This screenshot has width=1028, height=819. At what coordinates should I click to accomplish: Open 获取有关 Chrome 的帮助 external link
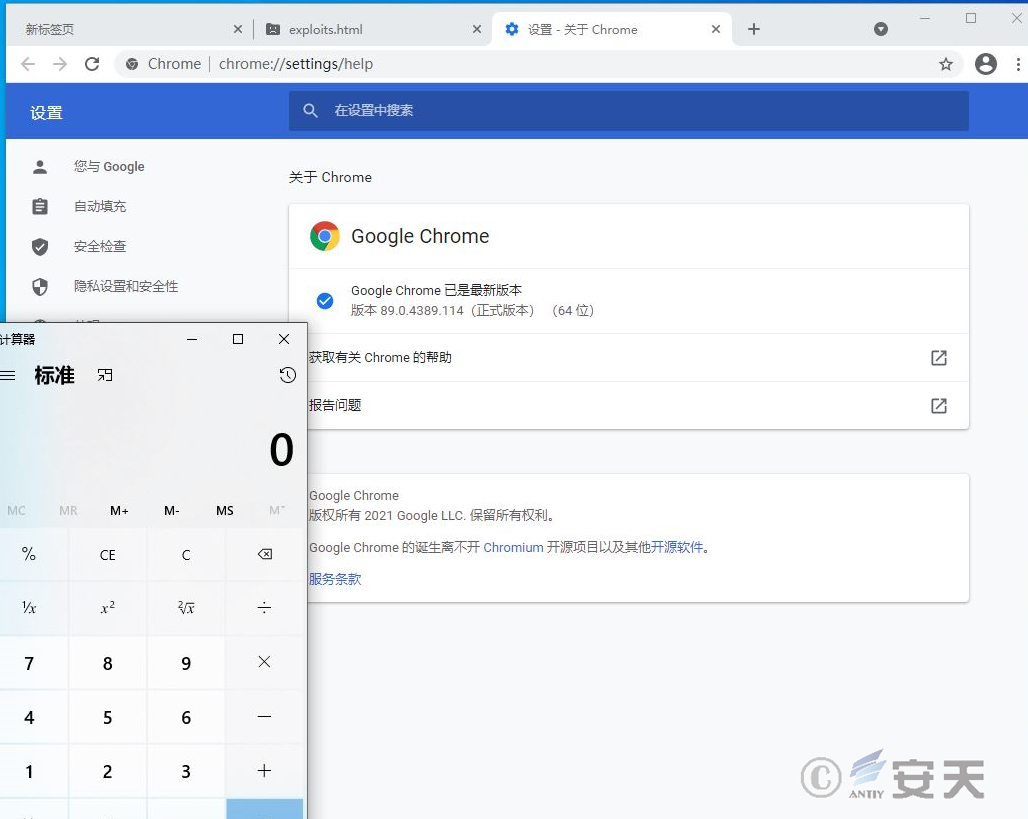[628, 357]
